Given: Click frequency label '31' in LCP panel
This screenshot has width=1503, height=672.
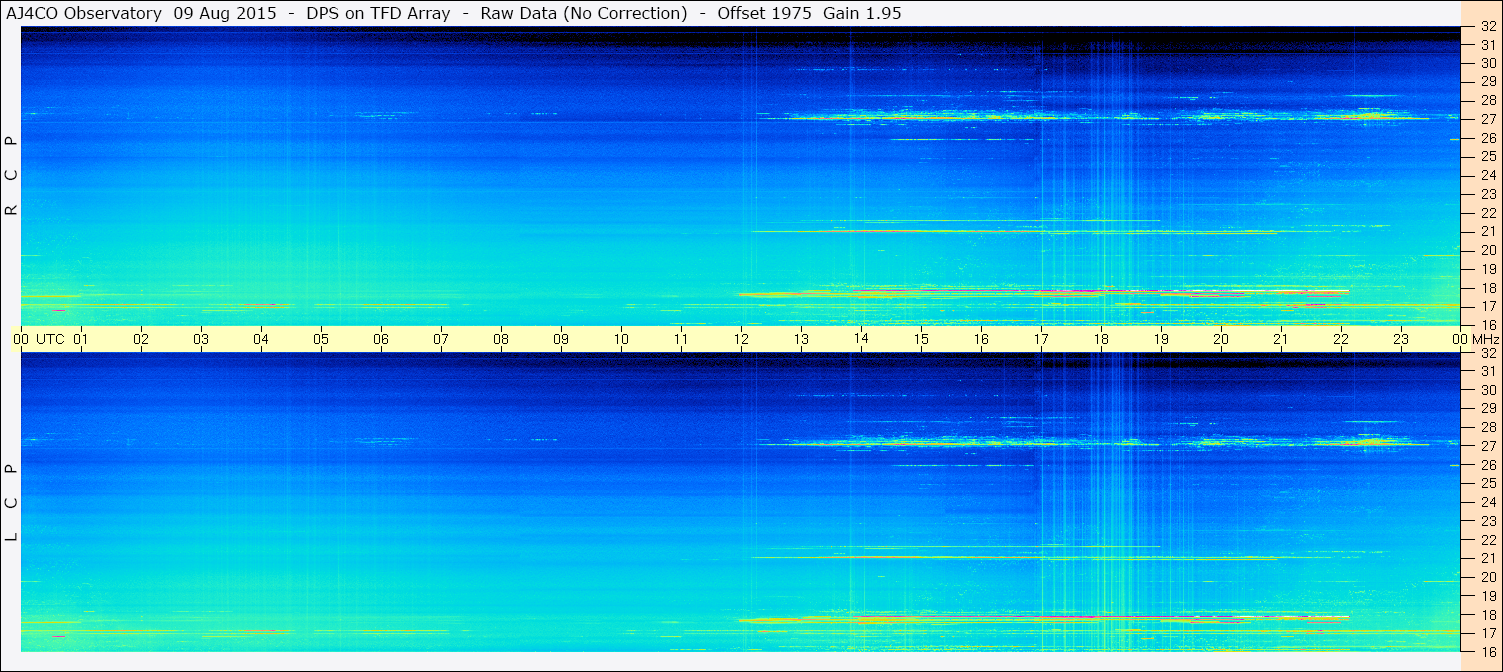Looking at the screenshot, I should 1487,371.
